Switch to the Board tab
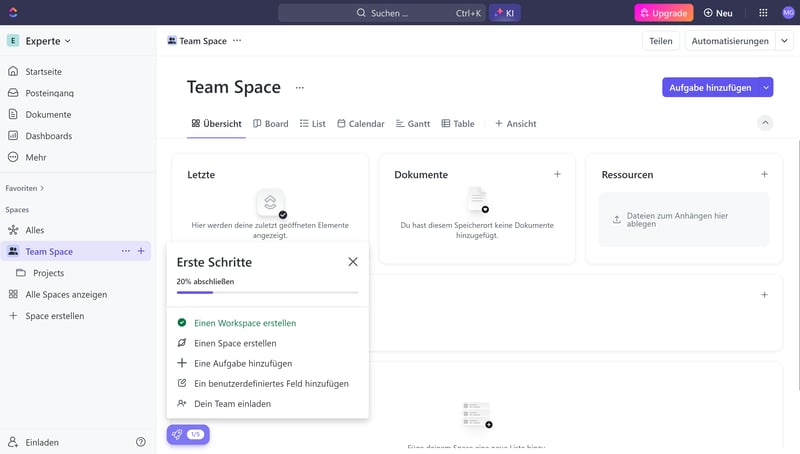This screenshot has width=800, height=454. click(x=270, y=124)
